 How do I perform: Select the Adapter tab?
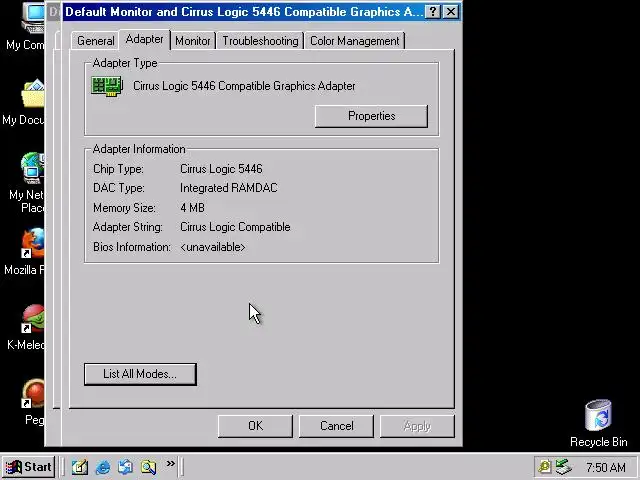(144, 39)
